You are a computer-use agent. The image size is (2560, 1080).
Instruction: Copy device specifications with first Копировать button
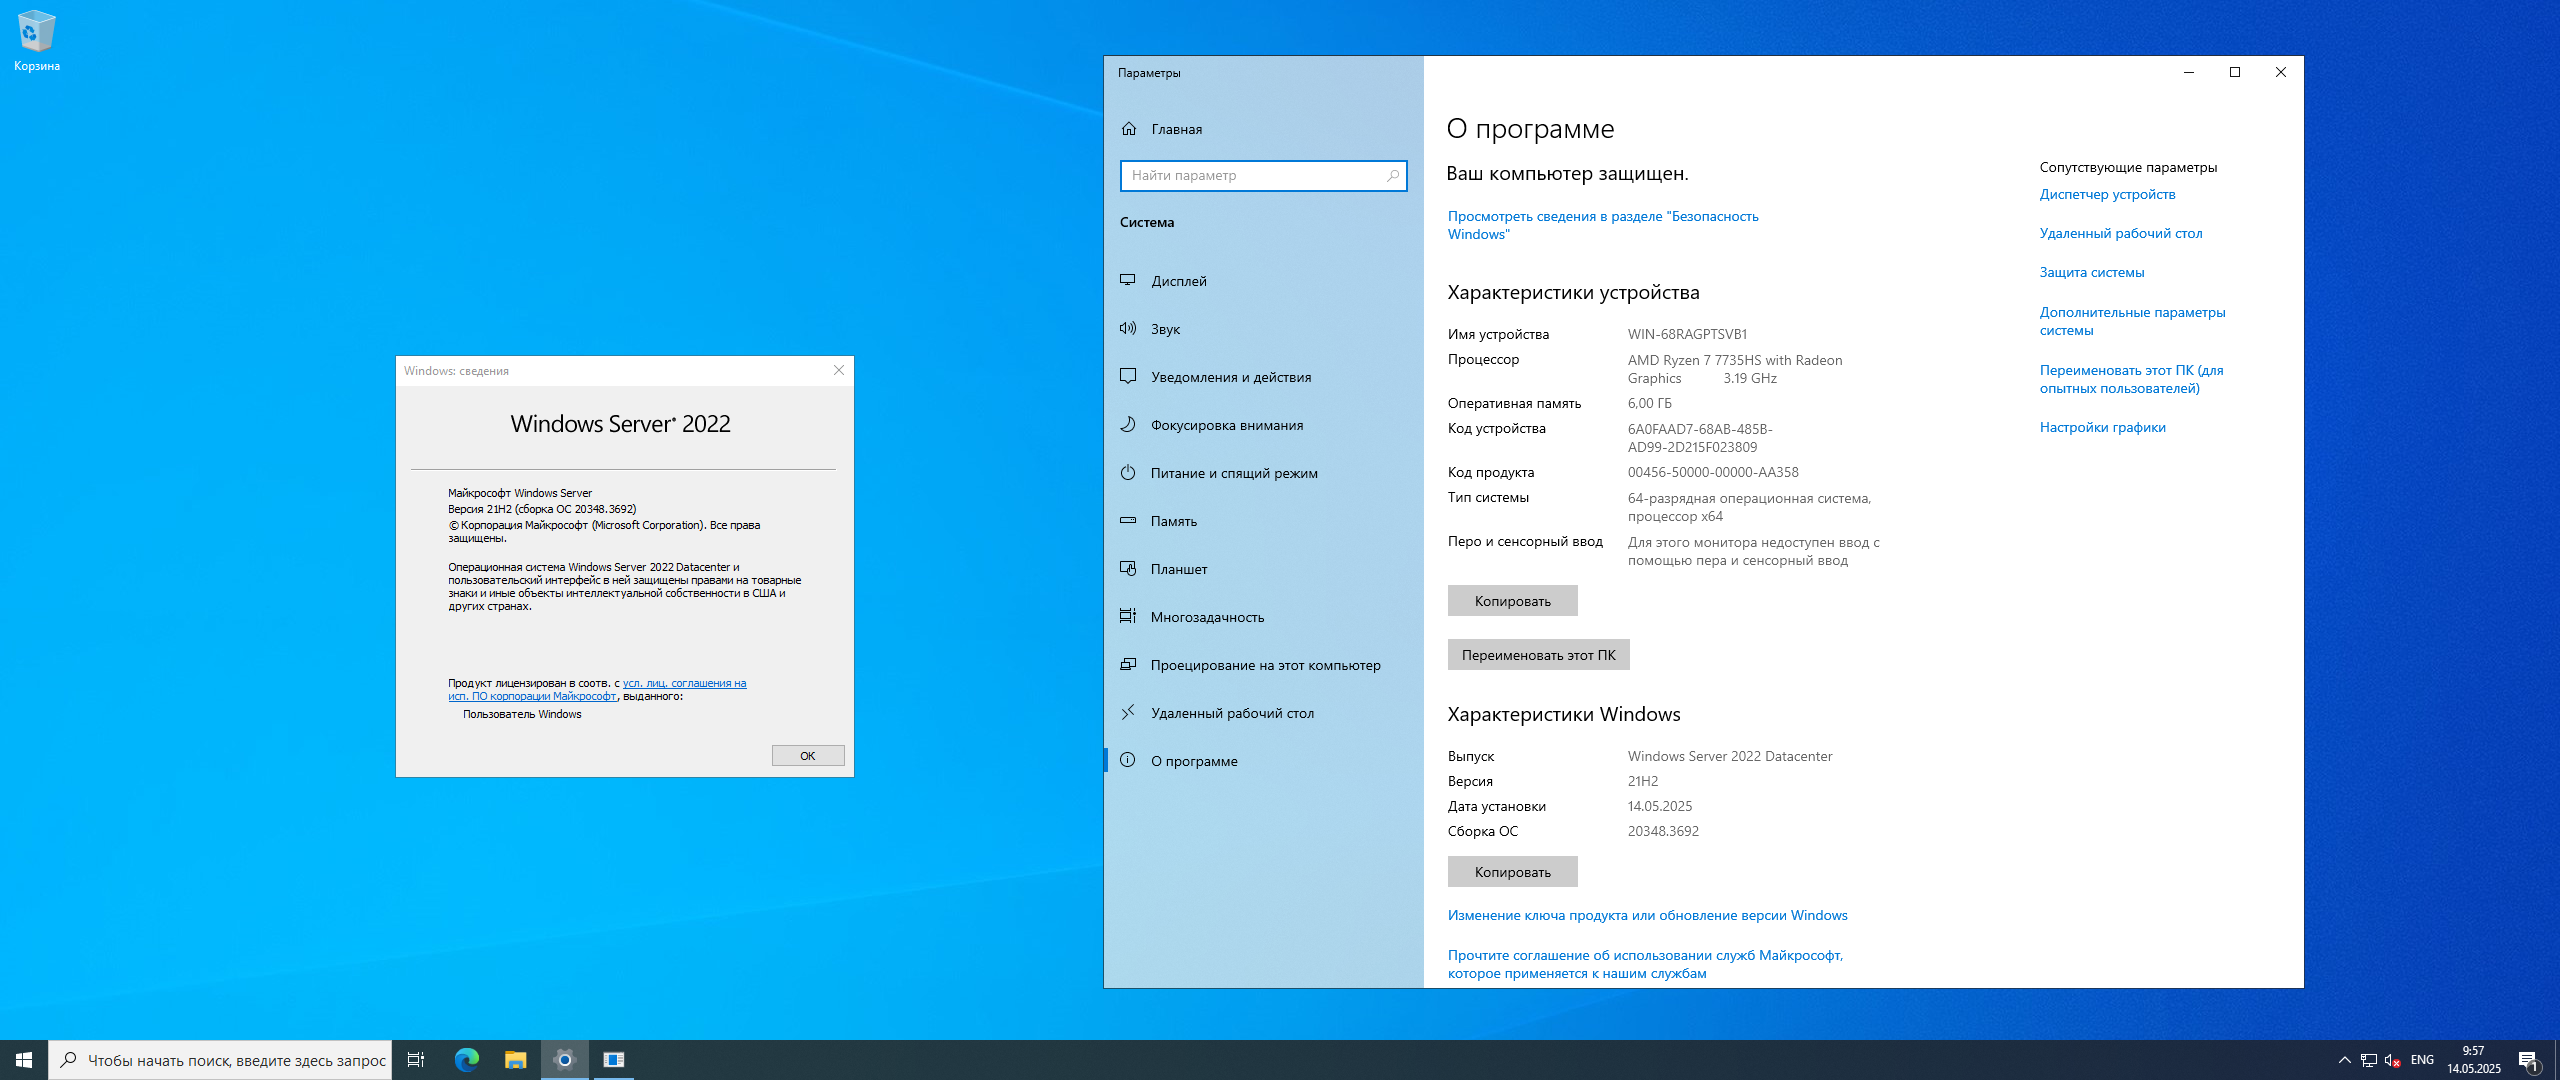click(x=1512, y=601)
